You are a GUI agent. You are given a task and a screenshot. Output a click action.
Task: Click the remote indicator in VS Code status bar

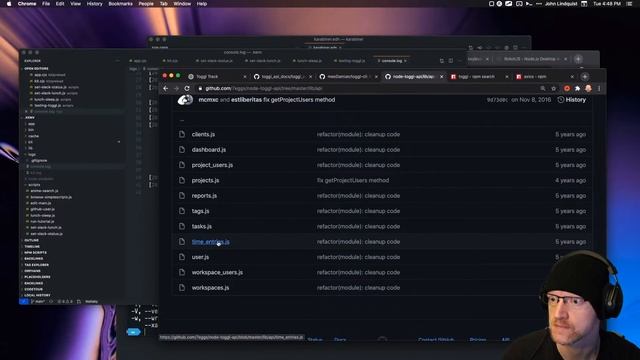24,302
